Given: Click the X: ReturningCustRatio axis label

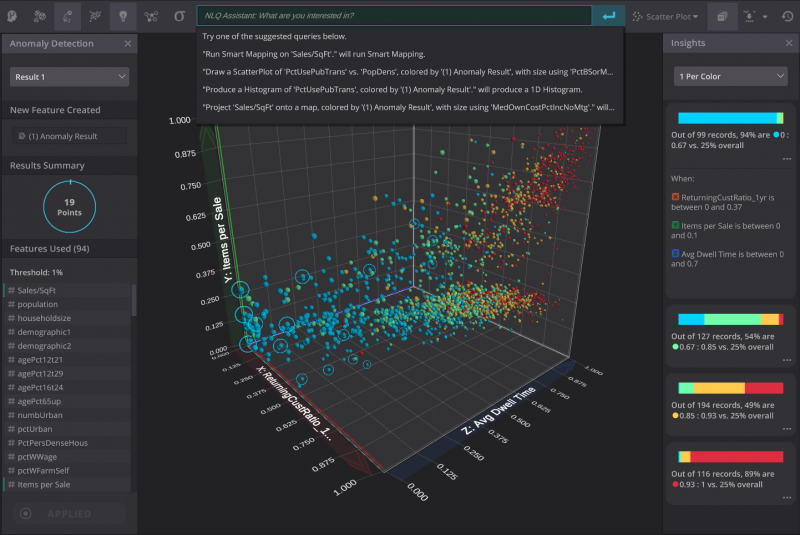Looking at the screenshot, I should pos(294,403).
